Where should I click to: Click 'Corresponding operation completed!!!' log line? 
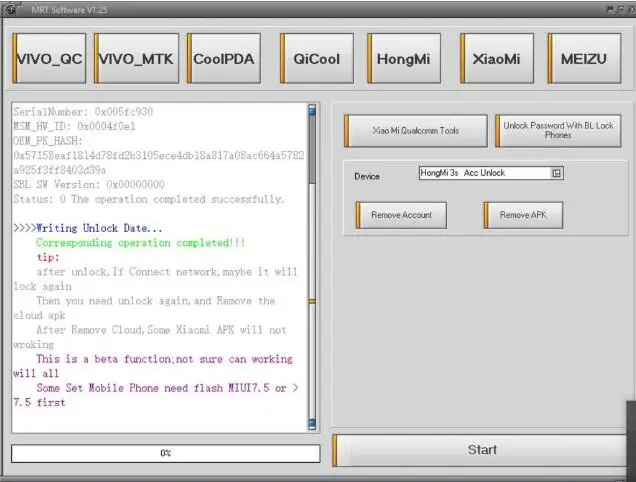pyautogui.click(x=141, y=243)
